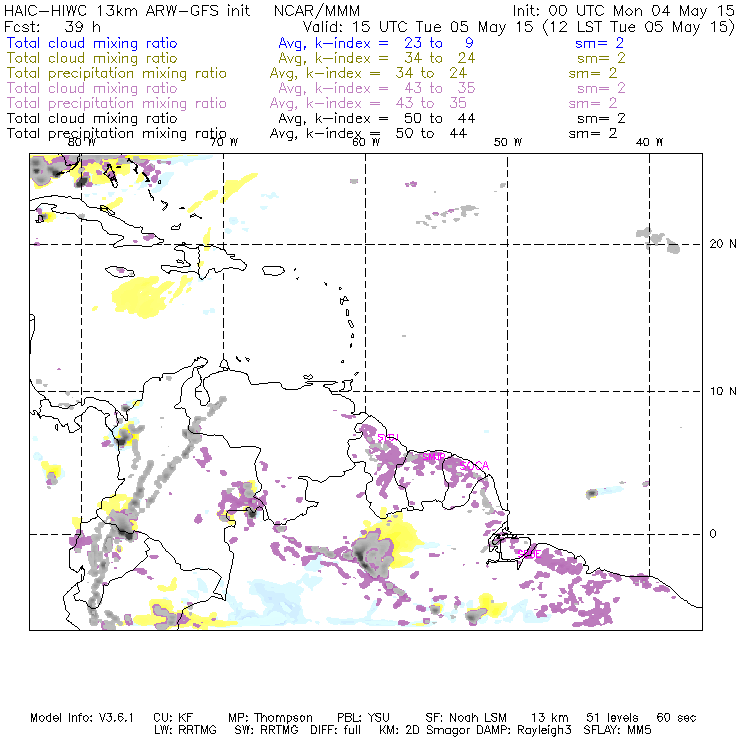Click the "SF: Noah LSM" model setting
740x740 pixels.
[x=466, y=718]
